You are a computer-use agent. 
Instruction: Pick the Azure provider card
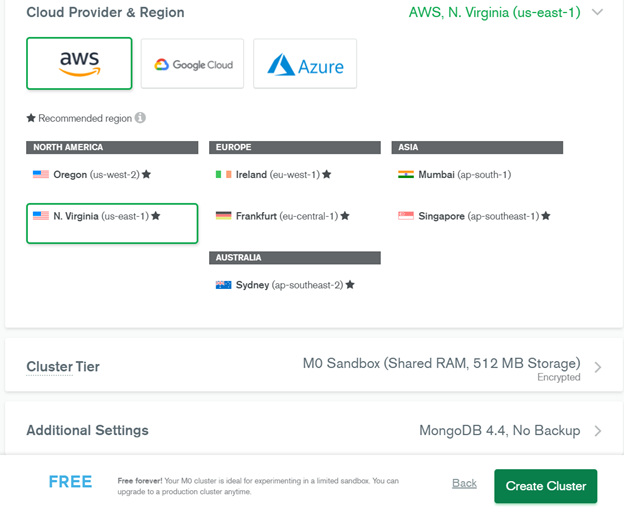[x=305, y=64]
